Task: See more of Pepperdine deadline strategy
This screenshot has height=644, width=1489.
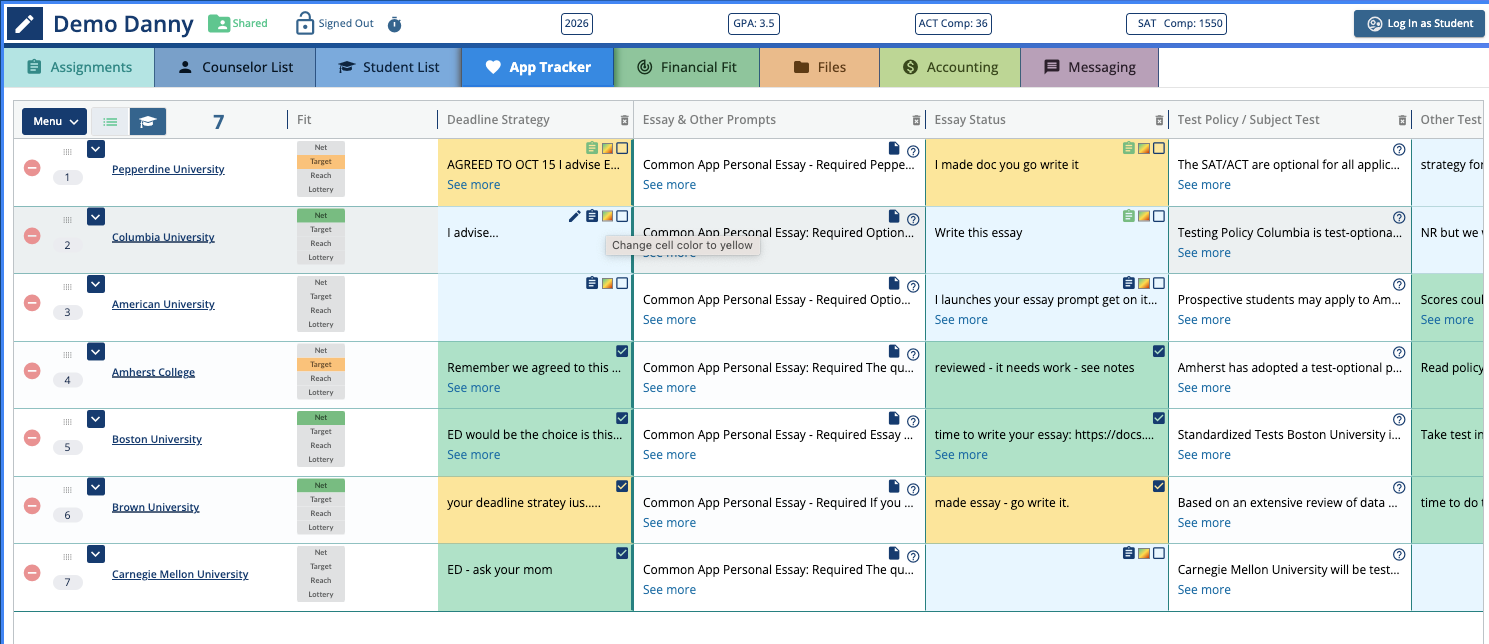Action: (x=474, y=185)
